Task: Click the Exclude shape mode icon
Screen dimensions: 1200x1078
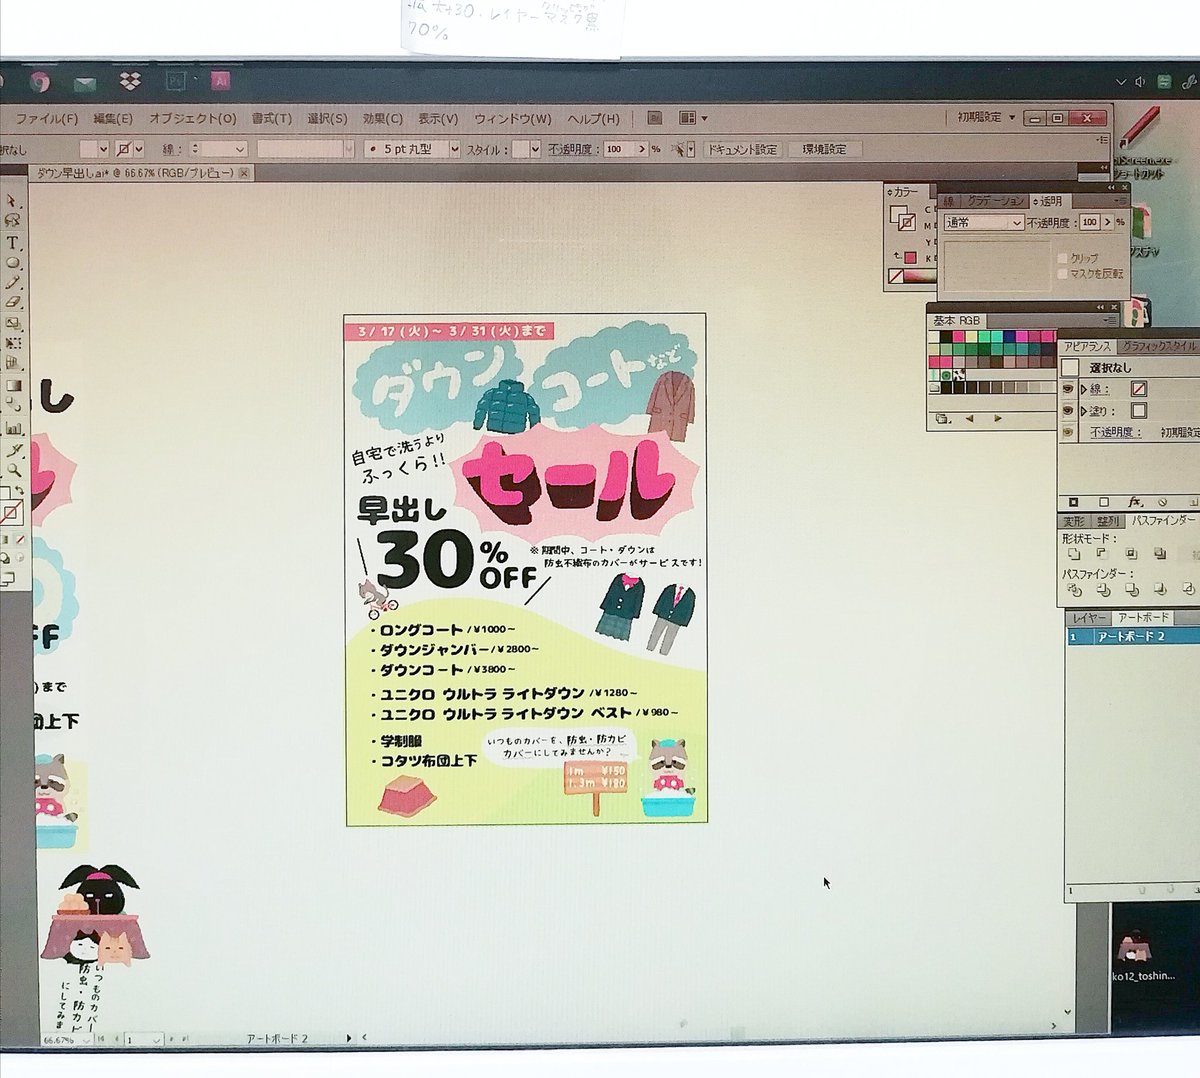Action: (x=1160, y=554)
